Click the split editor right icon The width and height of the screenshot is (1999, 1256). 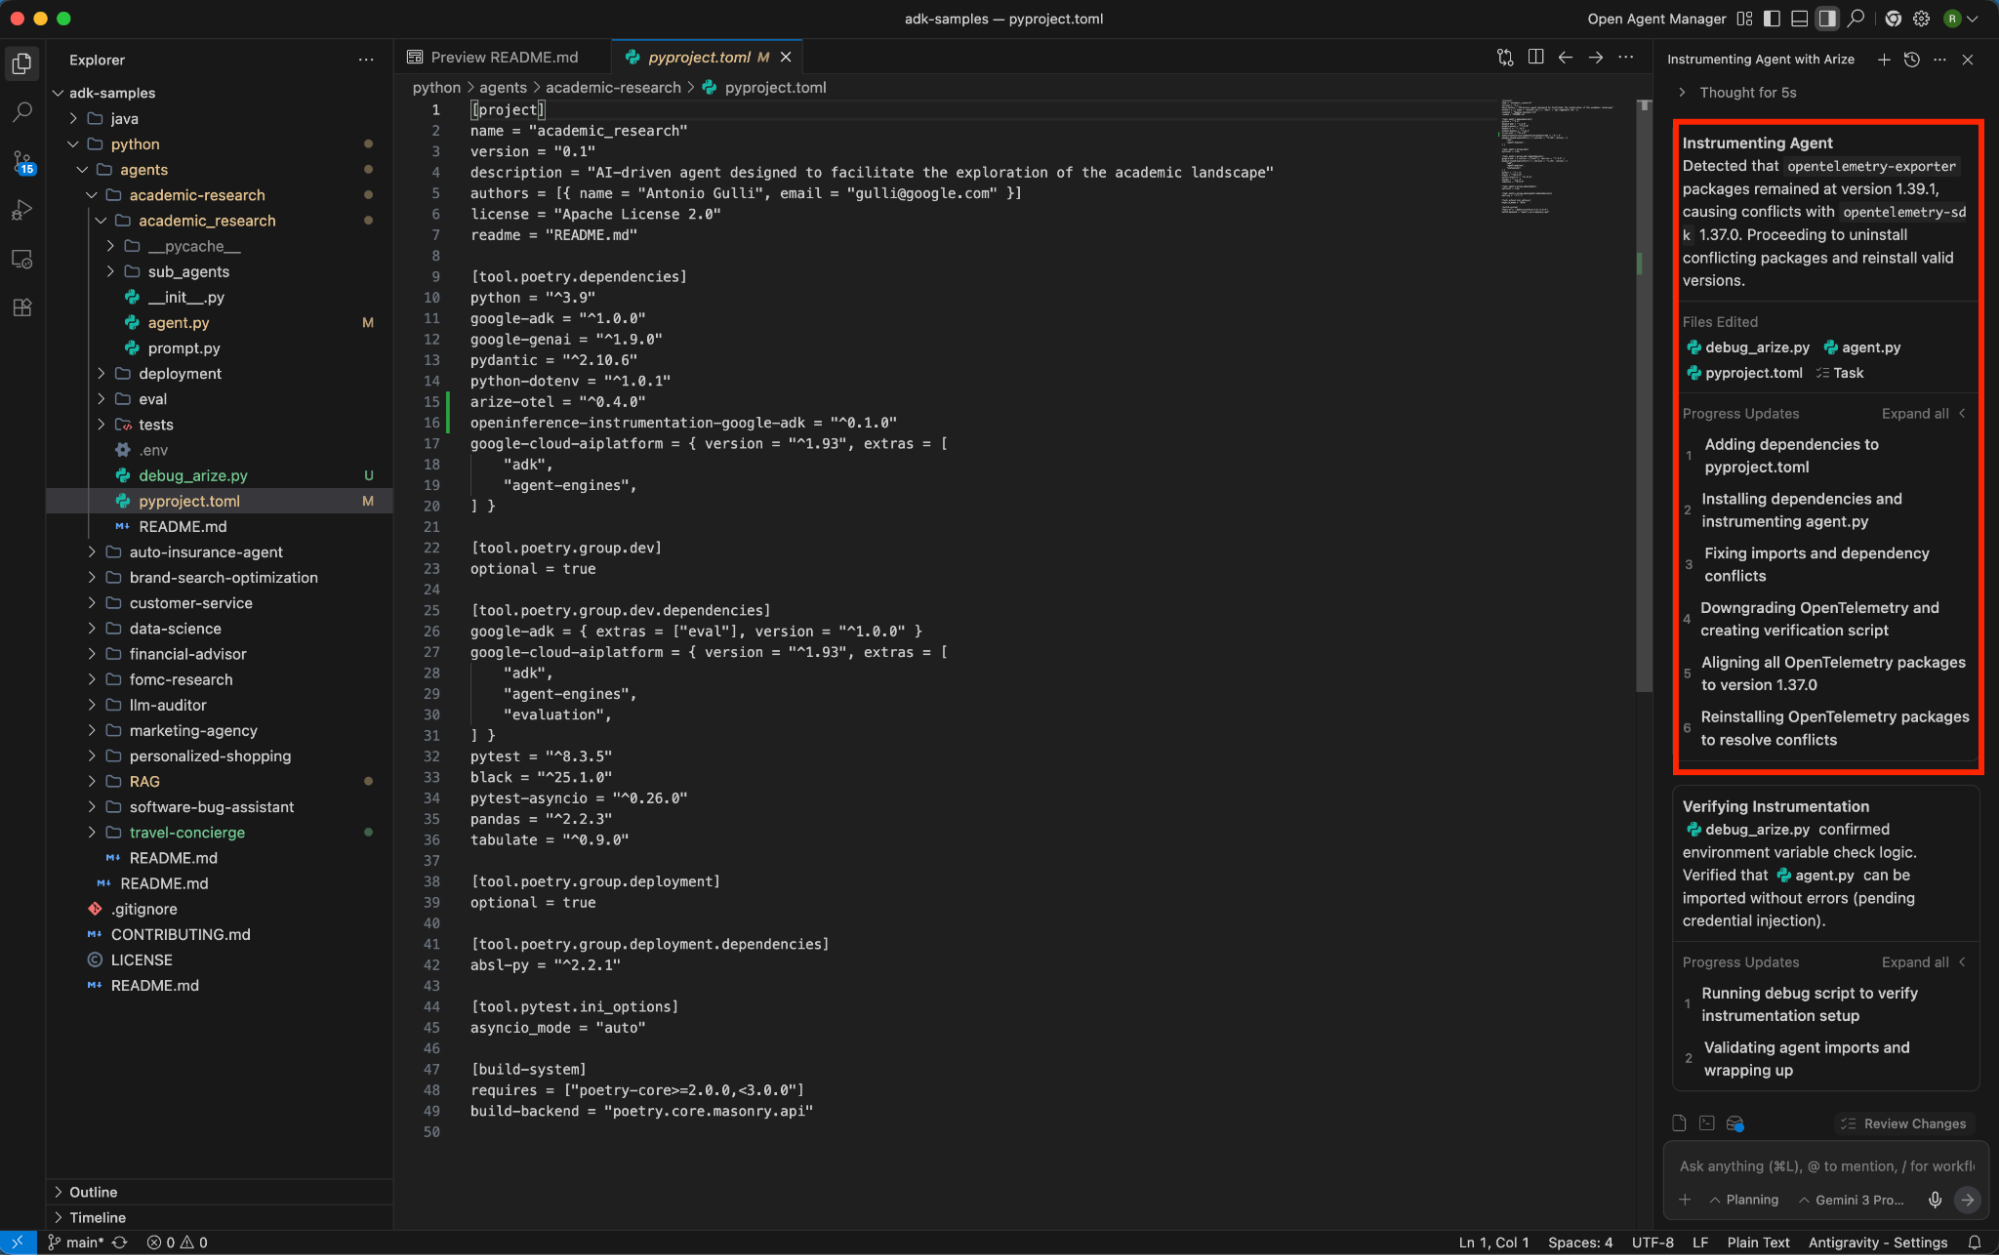coord(1536,58)
